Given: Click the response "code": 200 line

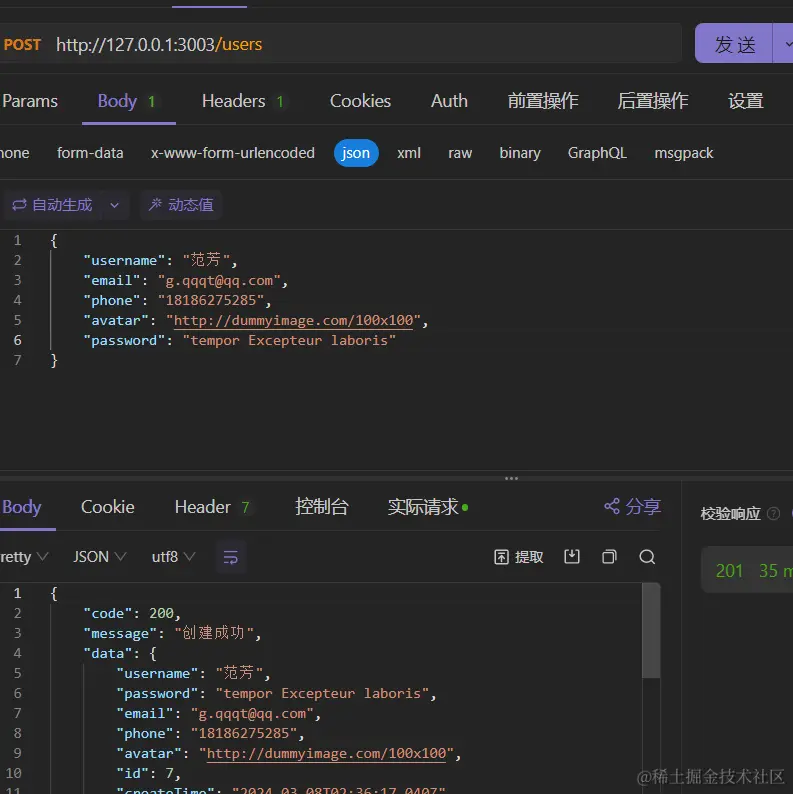Looking at the screenshot, I should (131, 613).
